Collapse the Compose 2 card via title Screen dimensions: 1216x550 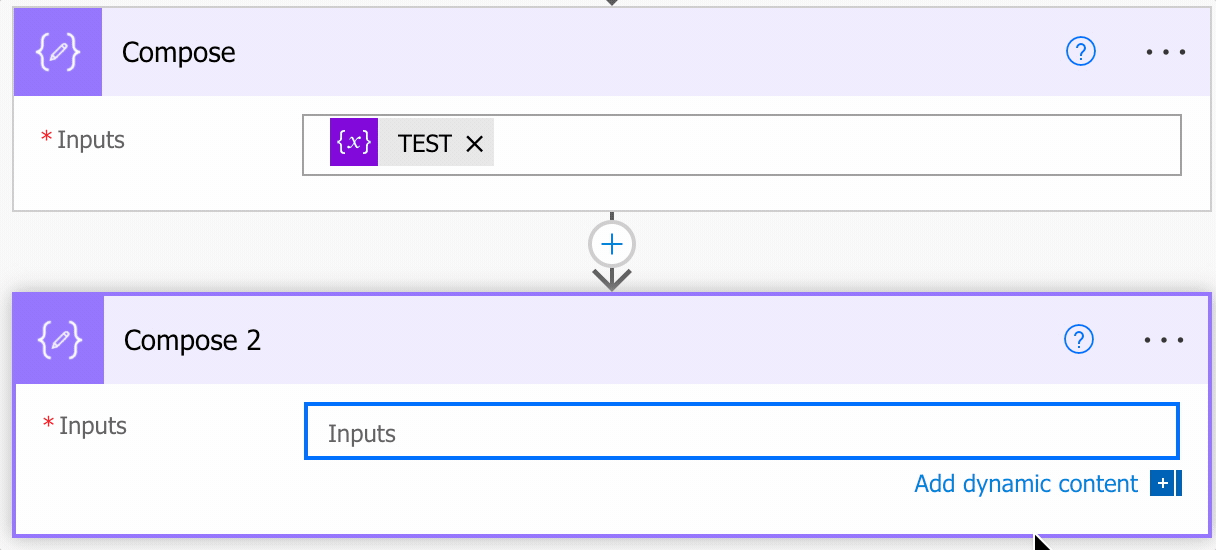click(192, 341)
